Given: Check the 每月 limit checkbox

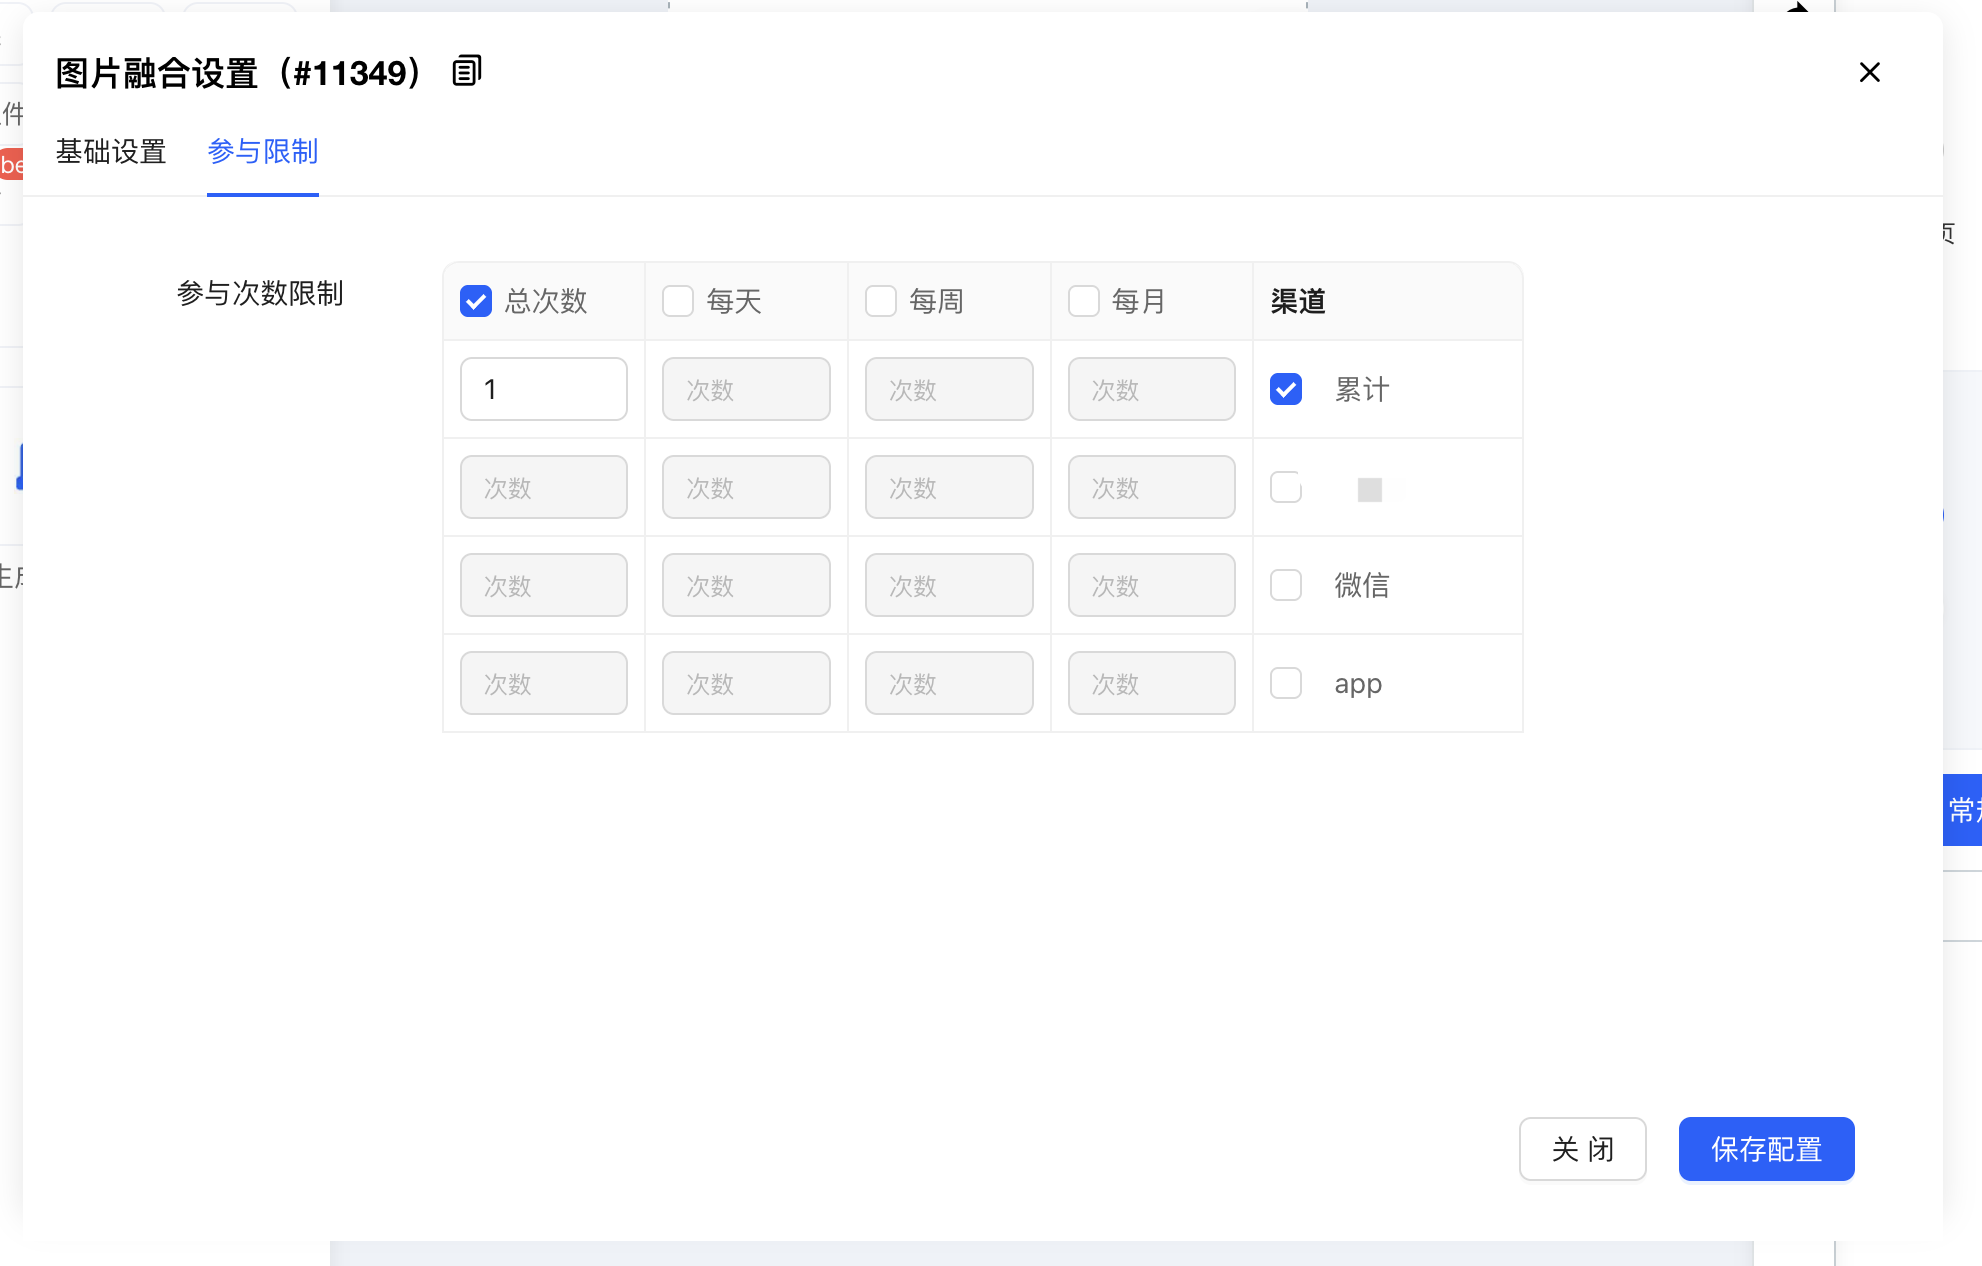Looking at the screenshot, I should coord(1084,301).
